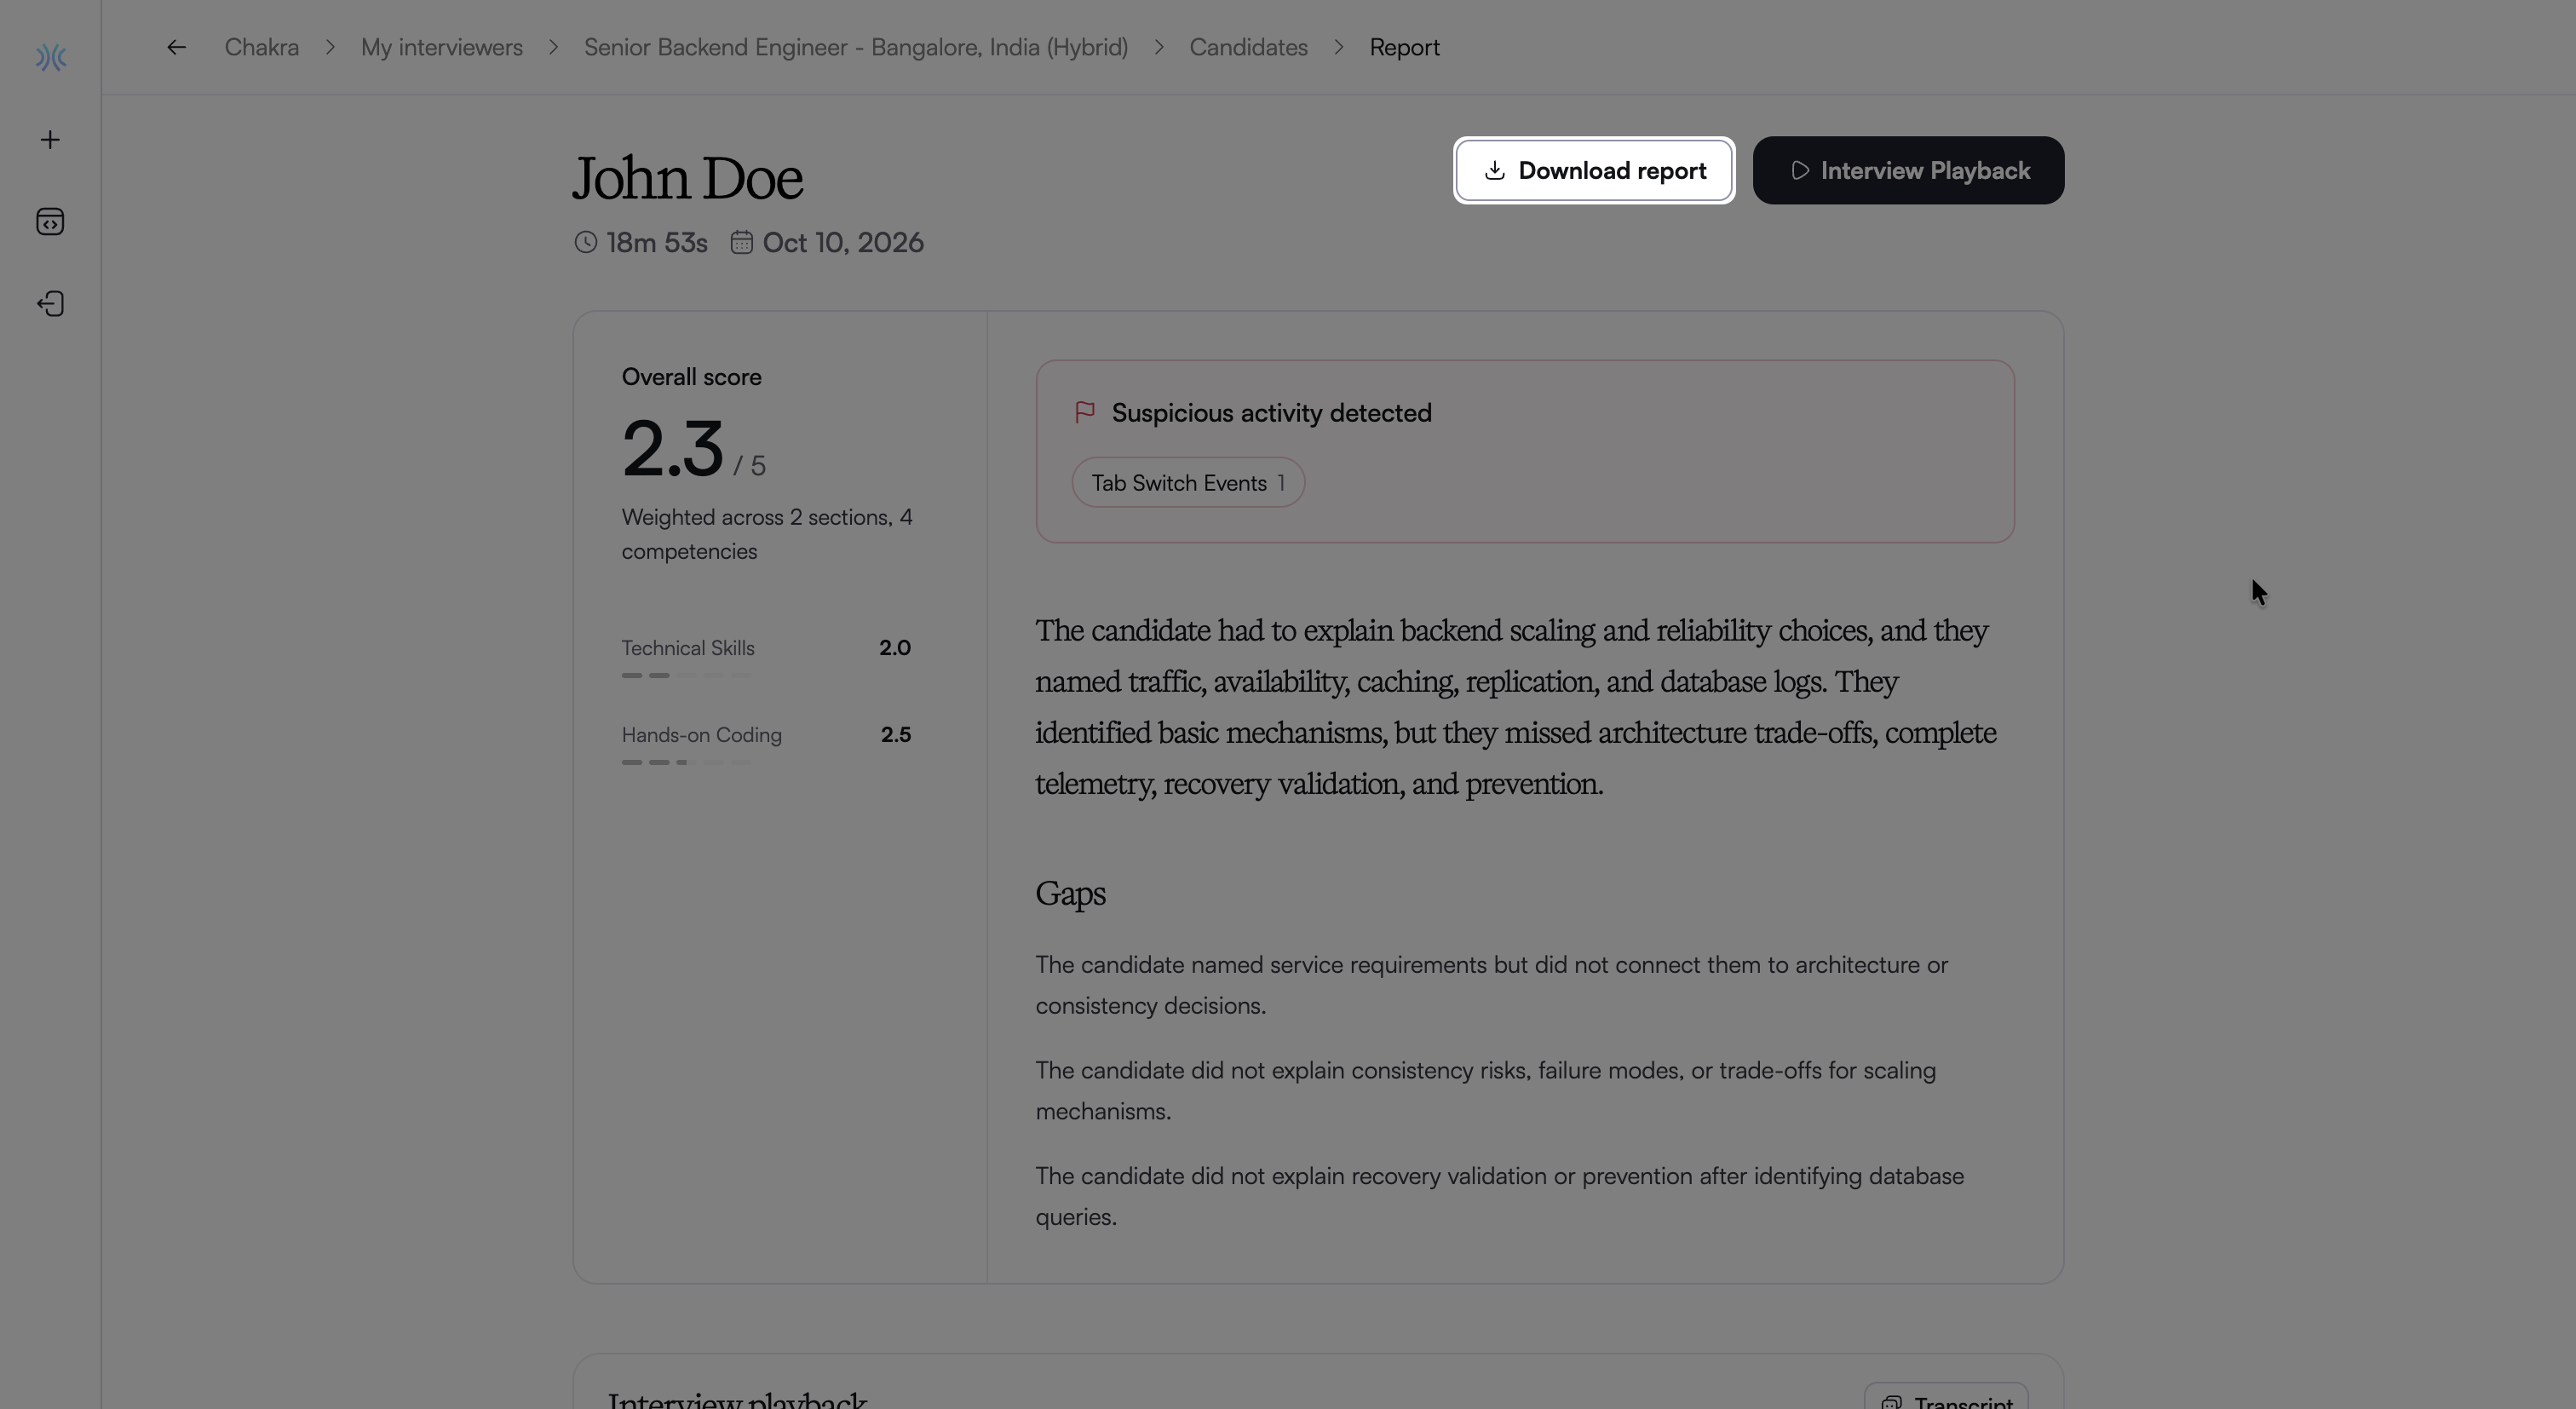Create new item with plus icon
Screen dimensions: 2576x1409
coord(50,140)
